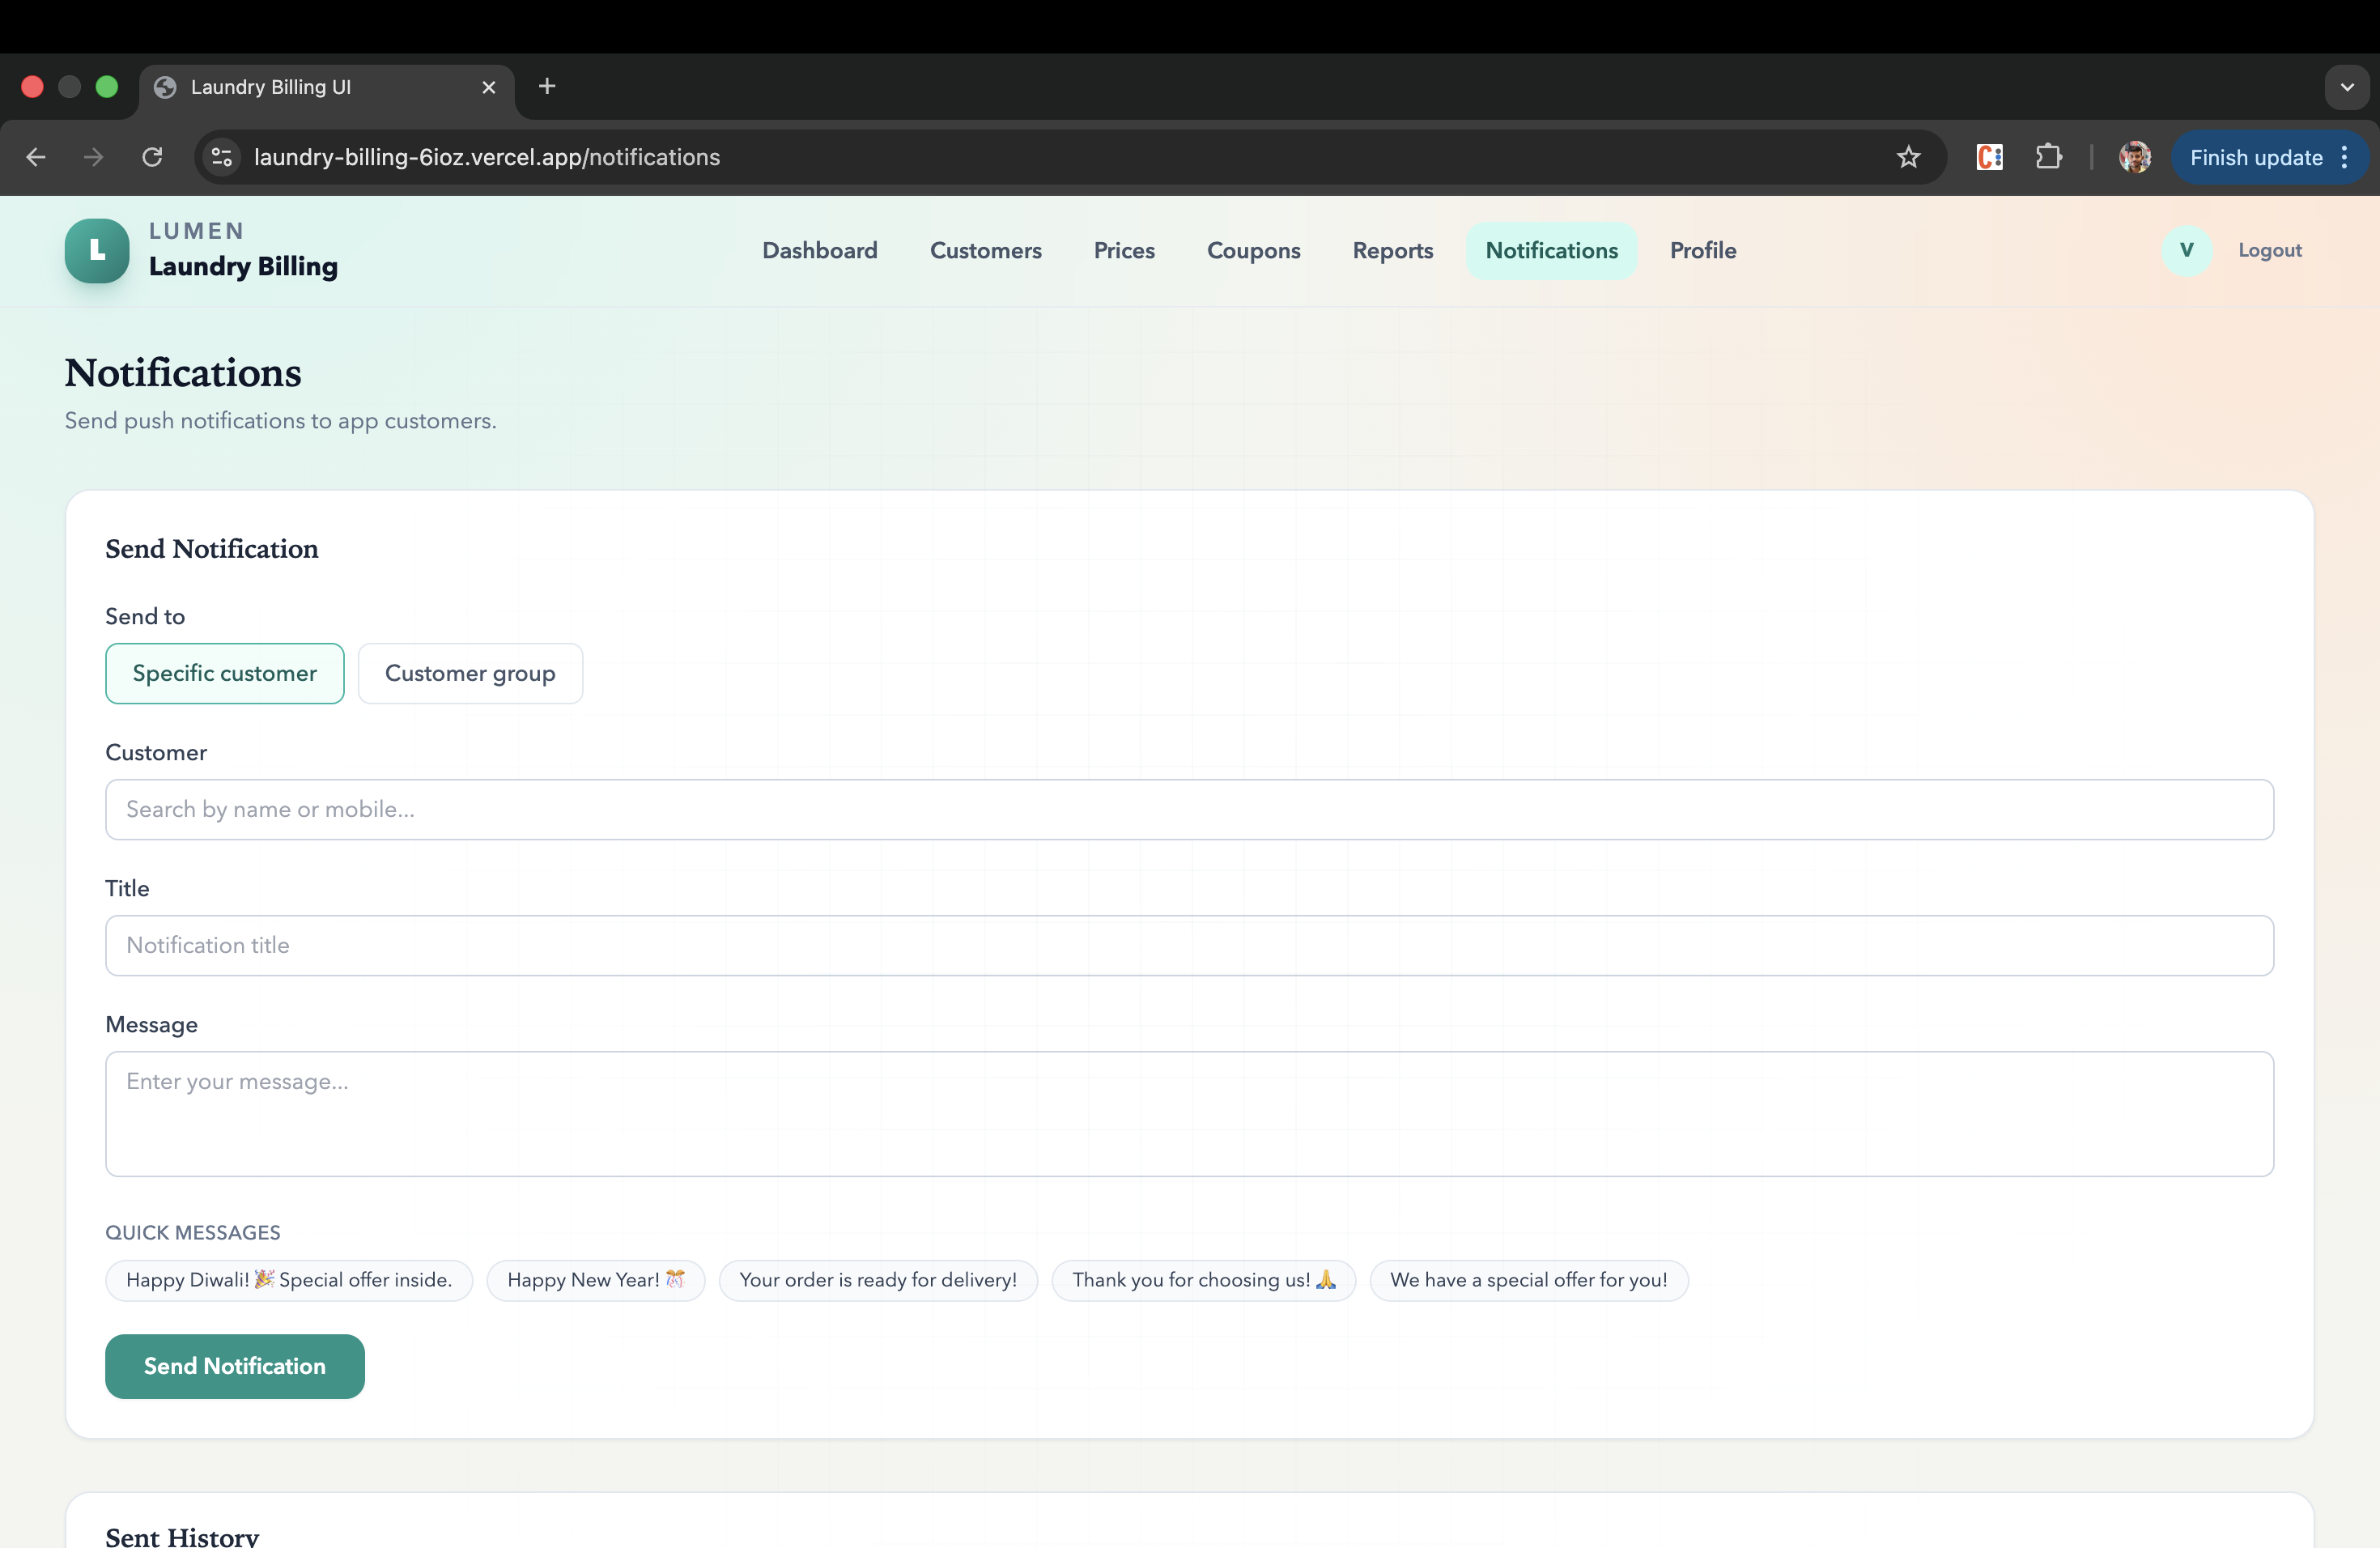Bookmark this page with star icon
Image resolution: width=2380 pixels, height=1548 pixels.
[x=1908, y=157]
